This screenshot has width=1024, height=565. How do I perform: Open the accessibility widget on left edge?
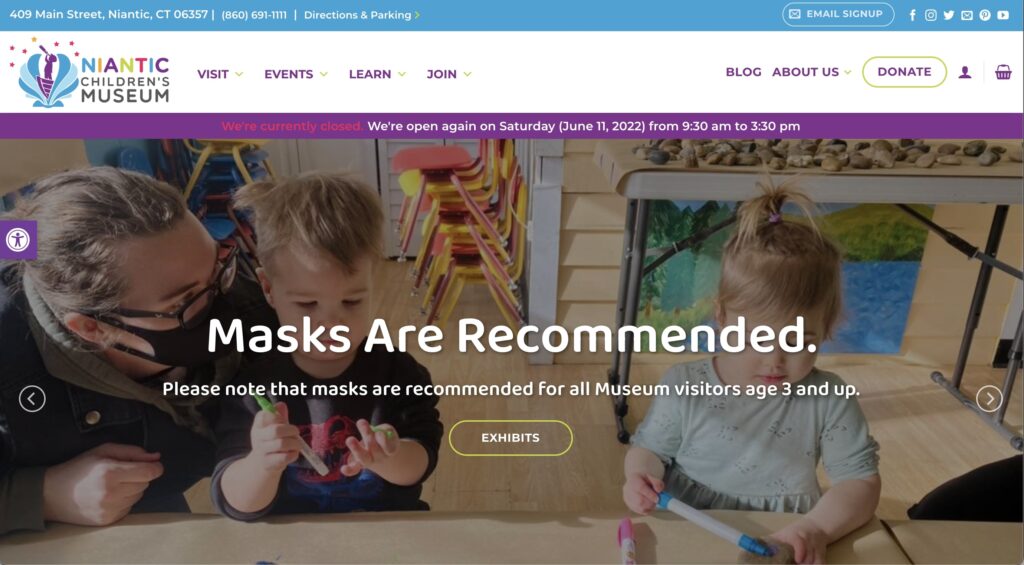(x=18, y=240)
